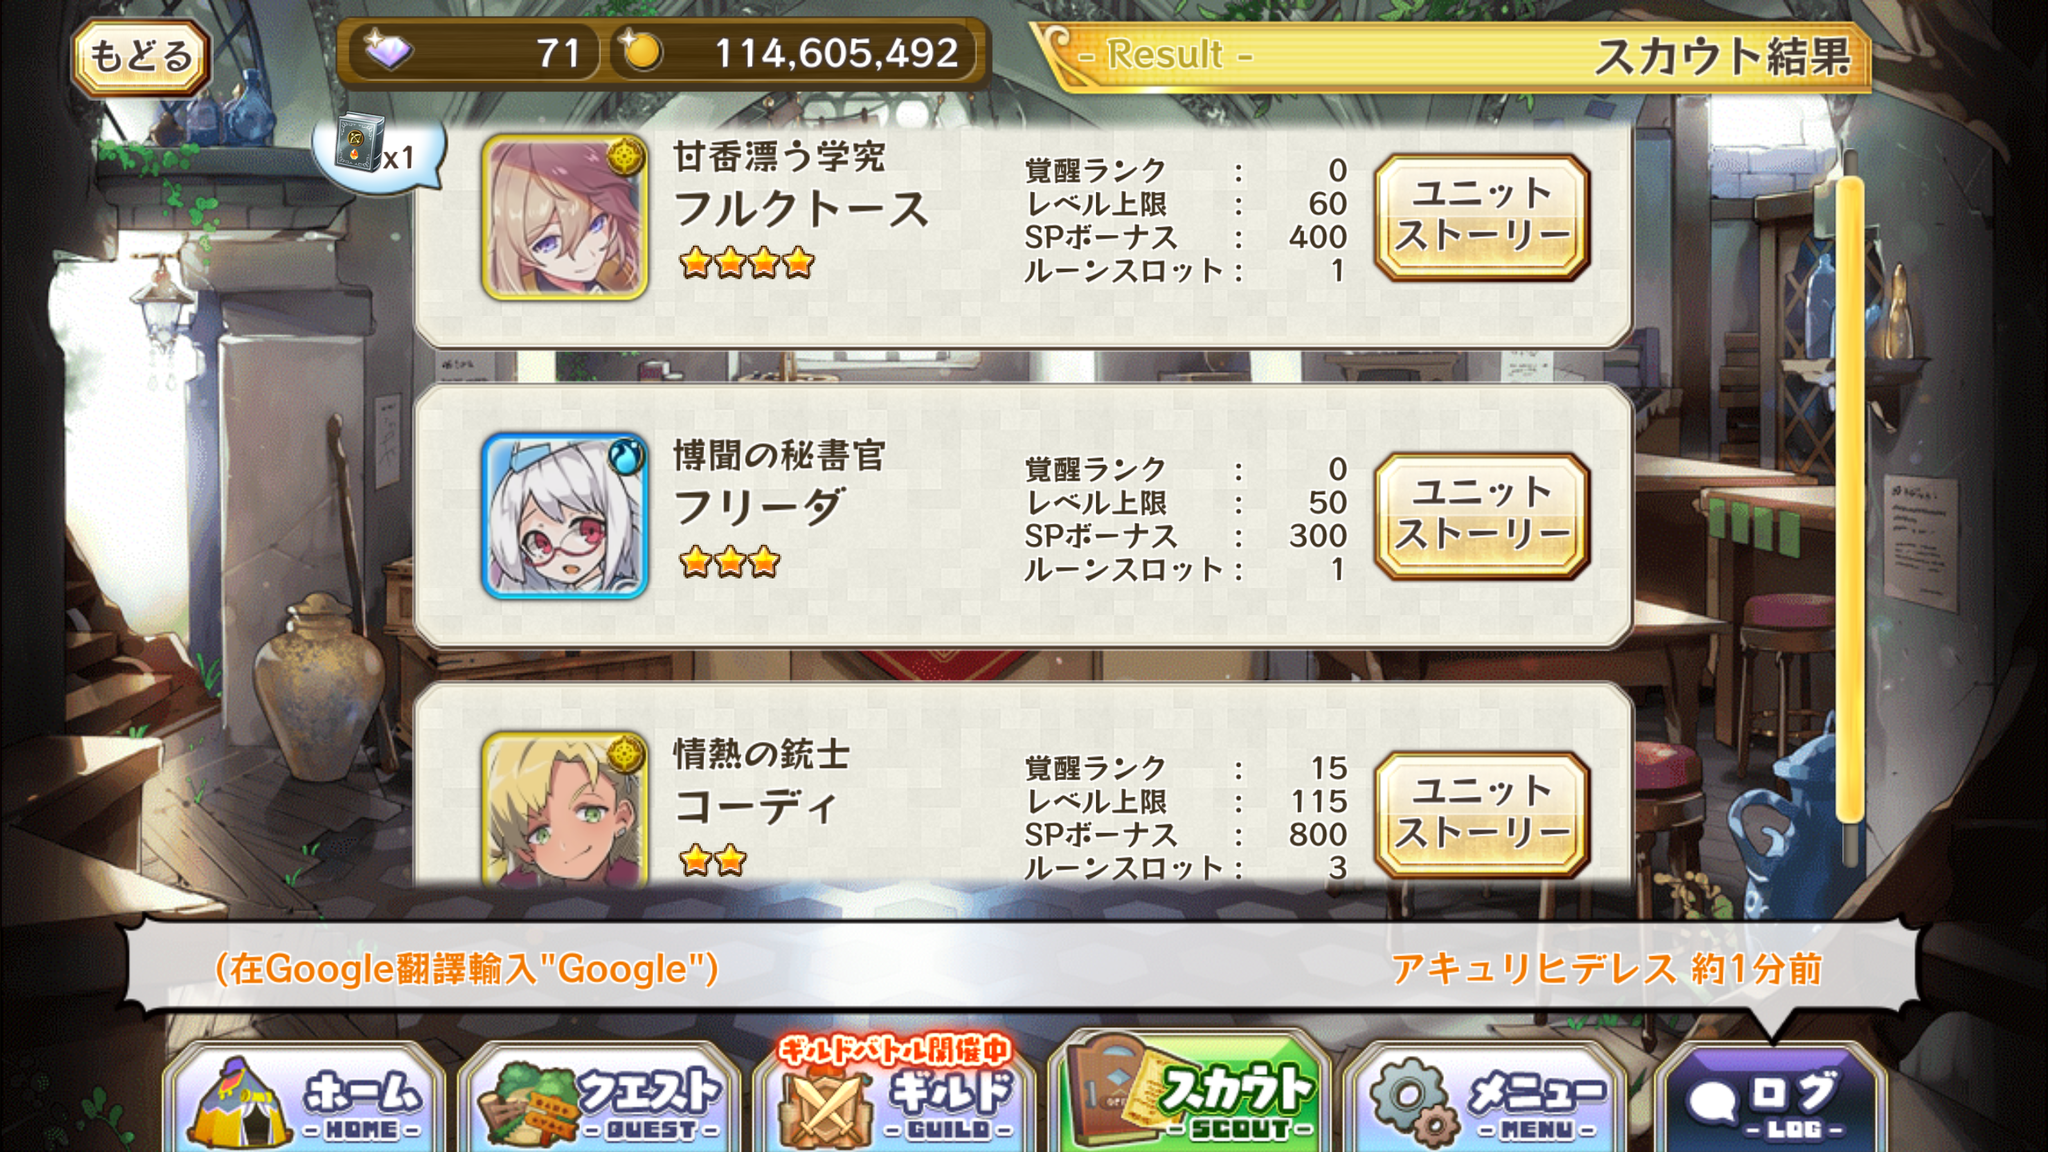Tap the gold coin currency icon
2048x1152 pixels.
click(641, 52)
